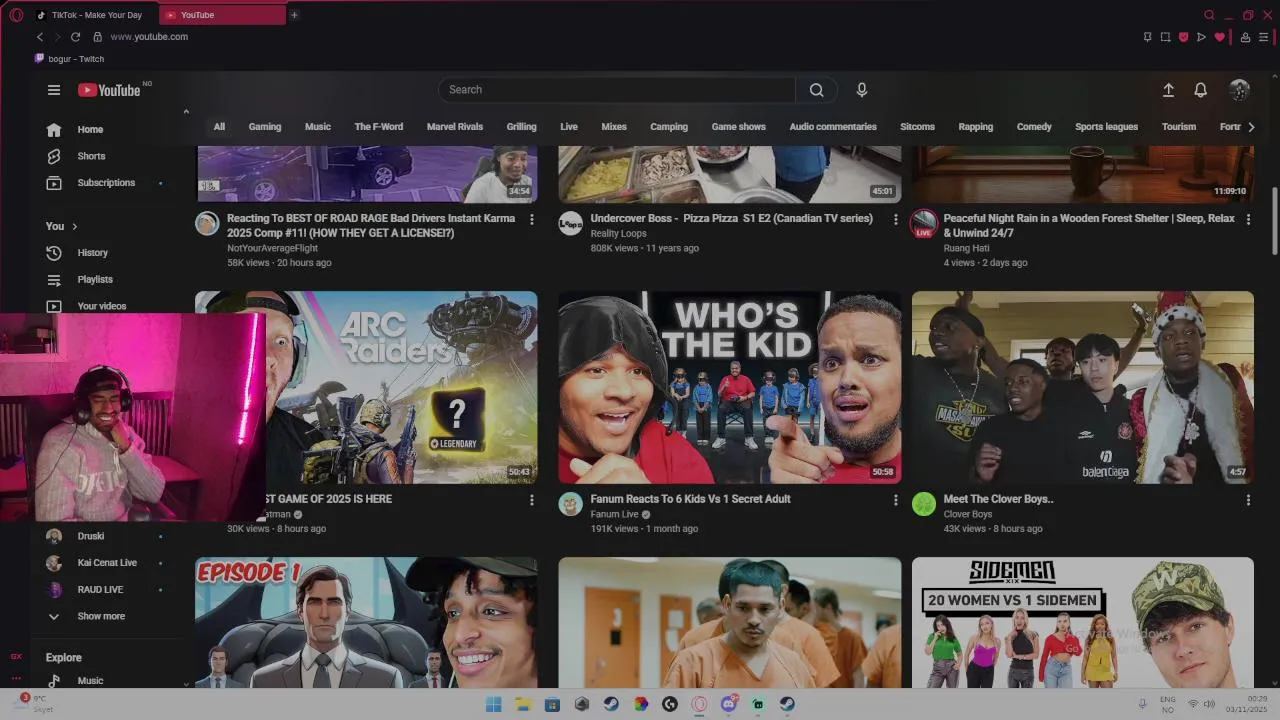This screenshot has width=1280, height=720.
Task: Open more options for Fanum Reacts video
Action: pos(895,500)
